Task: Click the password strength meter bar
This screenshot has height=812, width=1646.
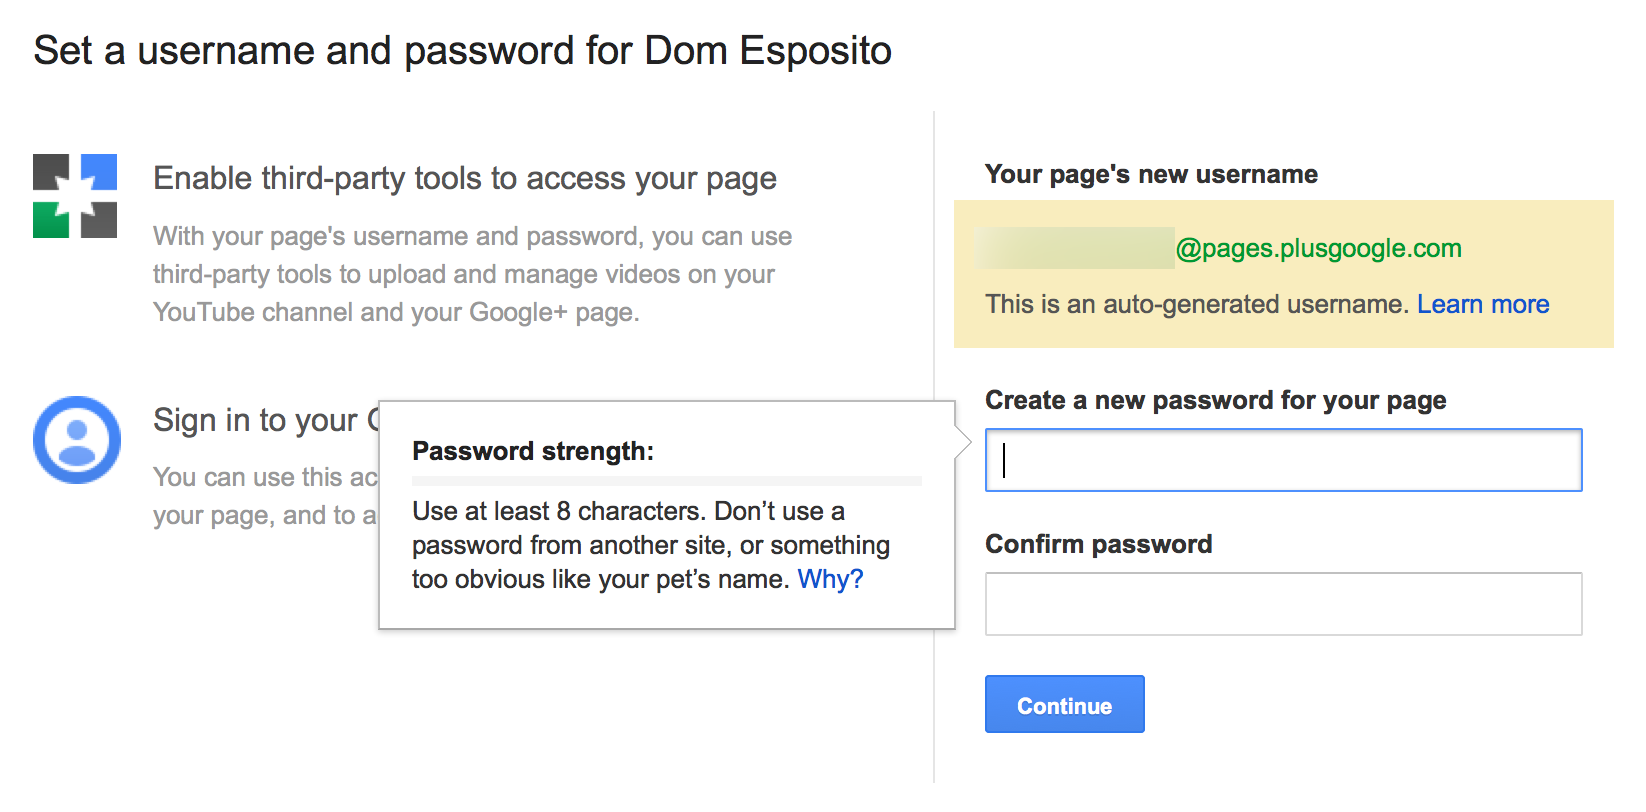Action: click(666, 481)
